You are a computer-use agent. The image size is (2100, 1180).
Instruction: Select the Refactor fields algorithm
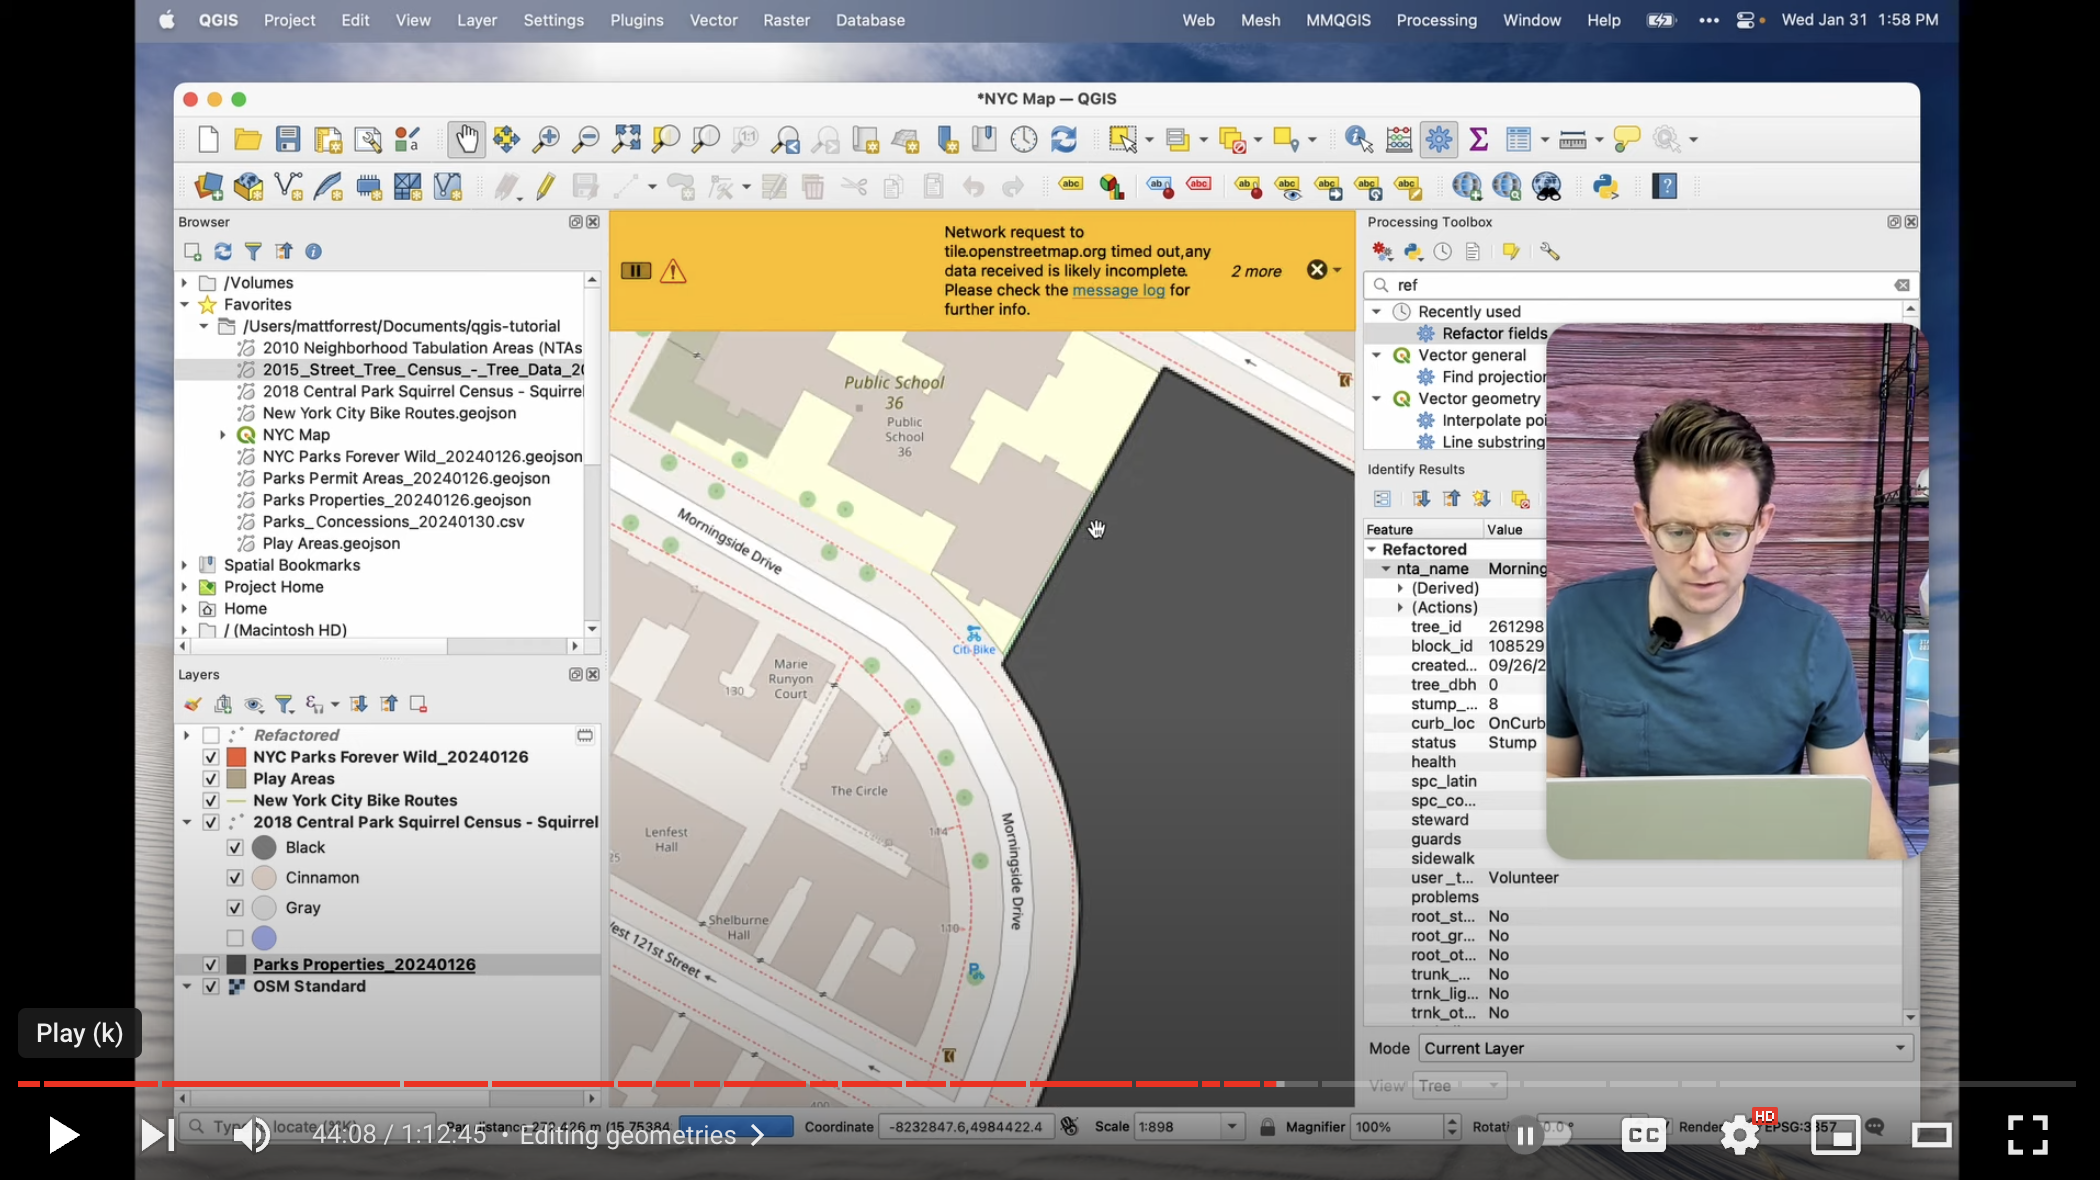1494,333
